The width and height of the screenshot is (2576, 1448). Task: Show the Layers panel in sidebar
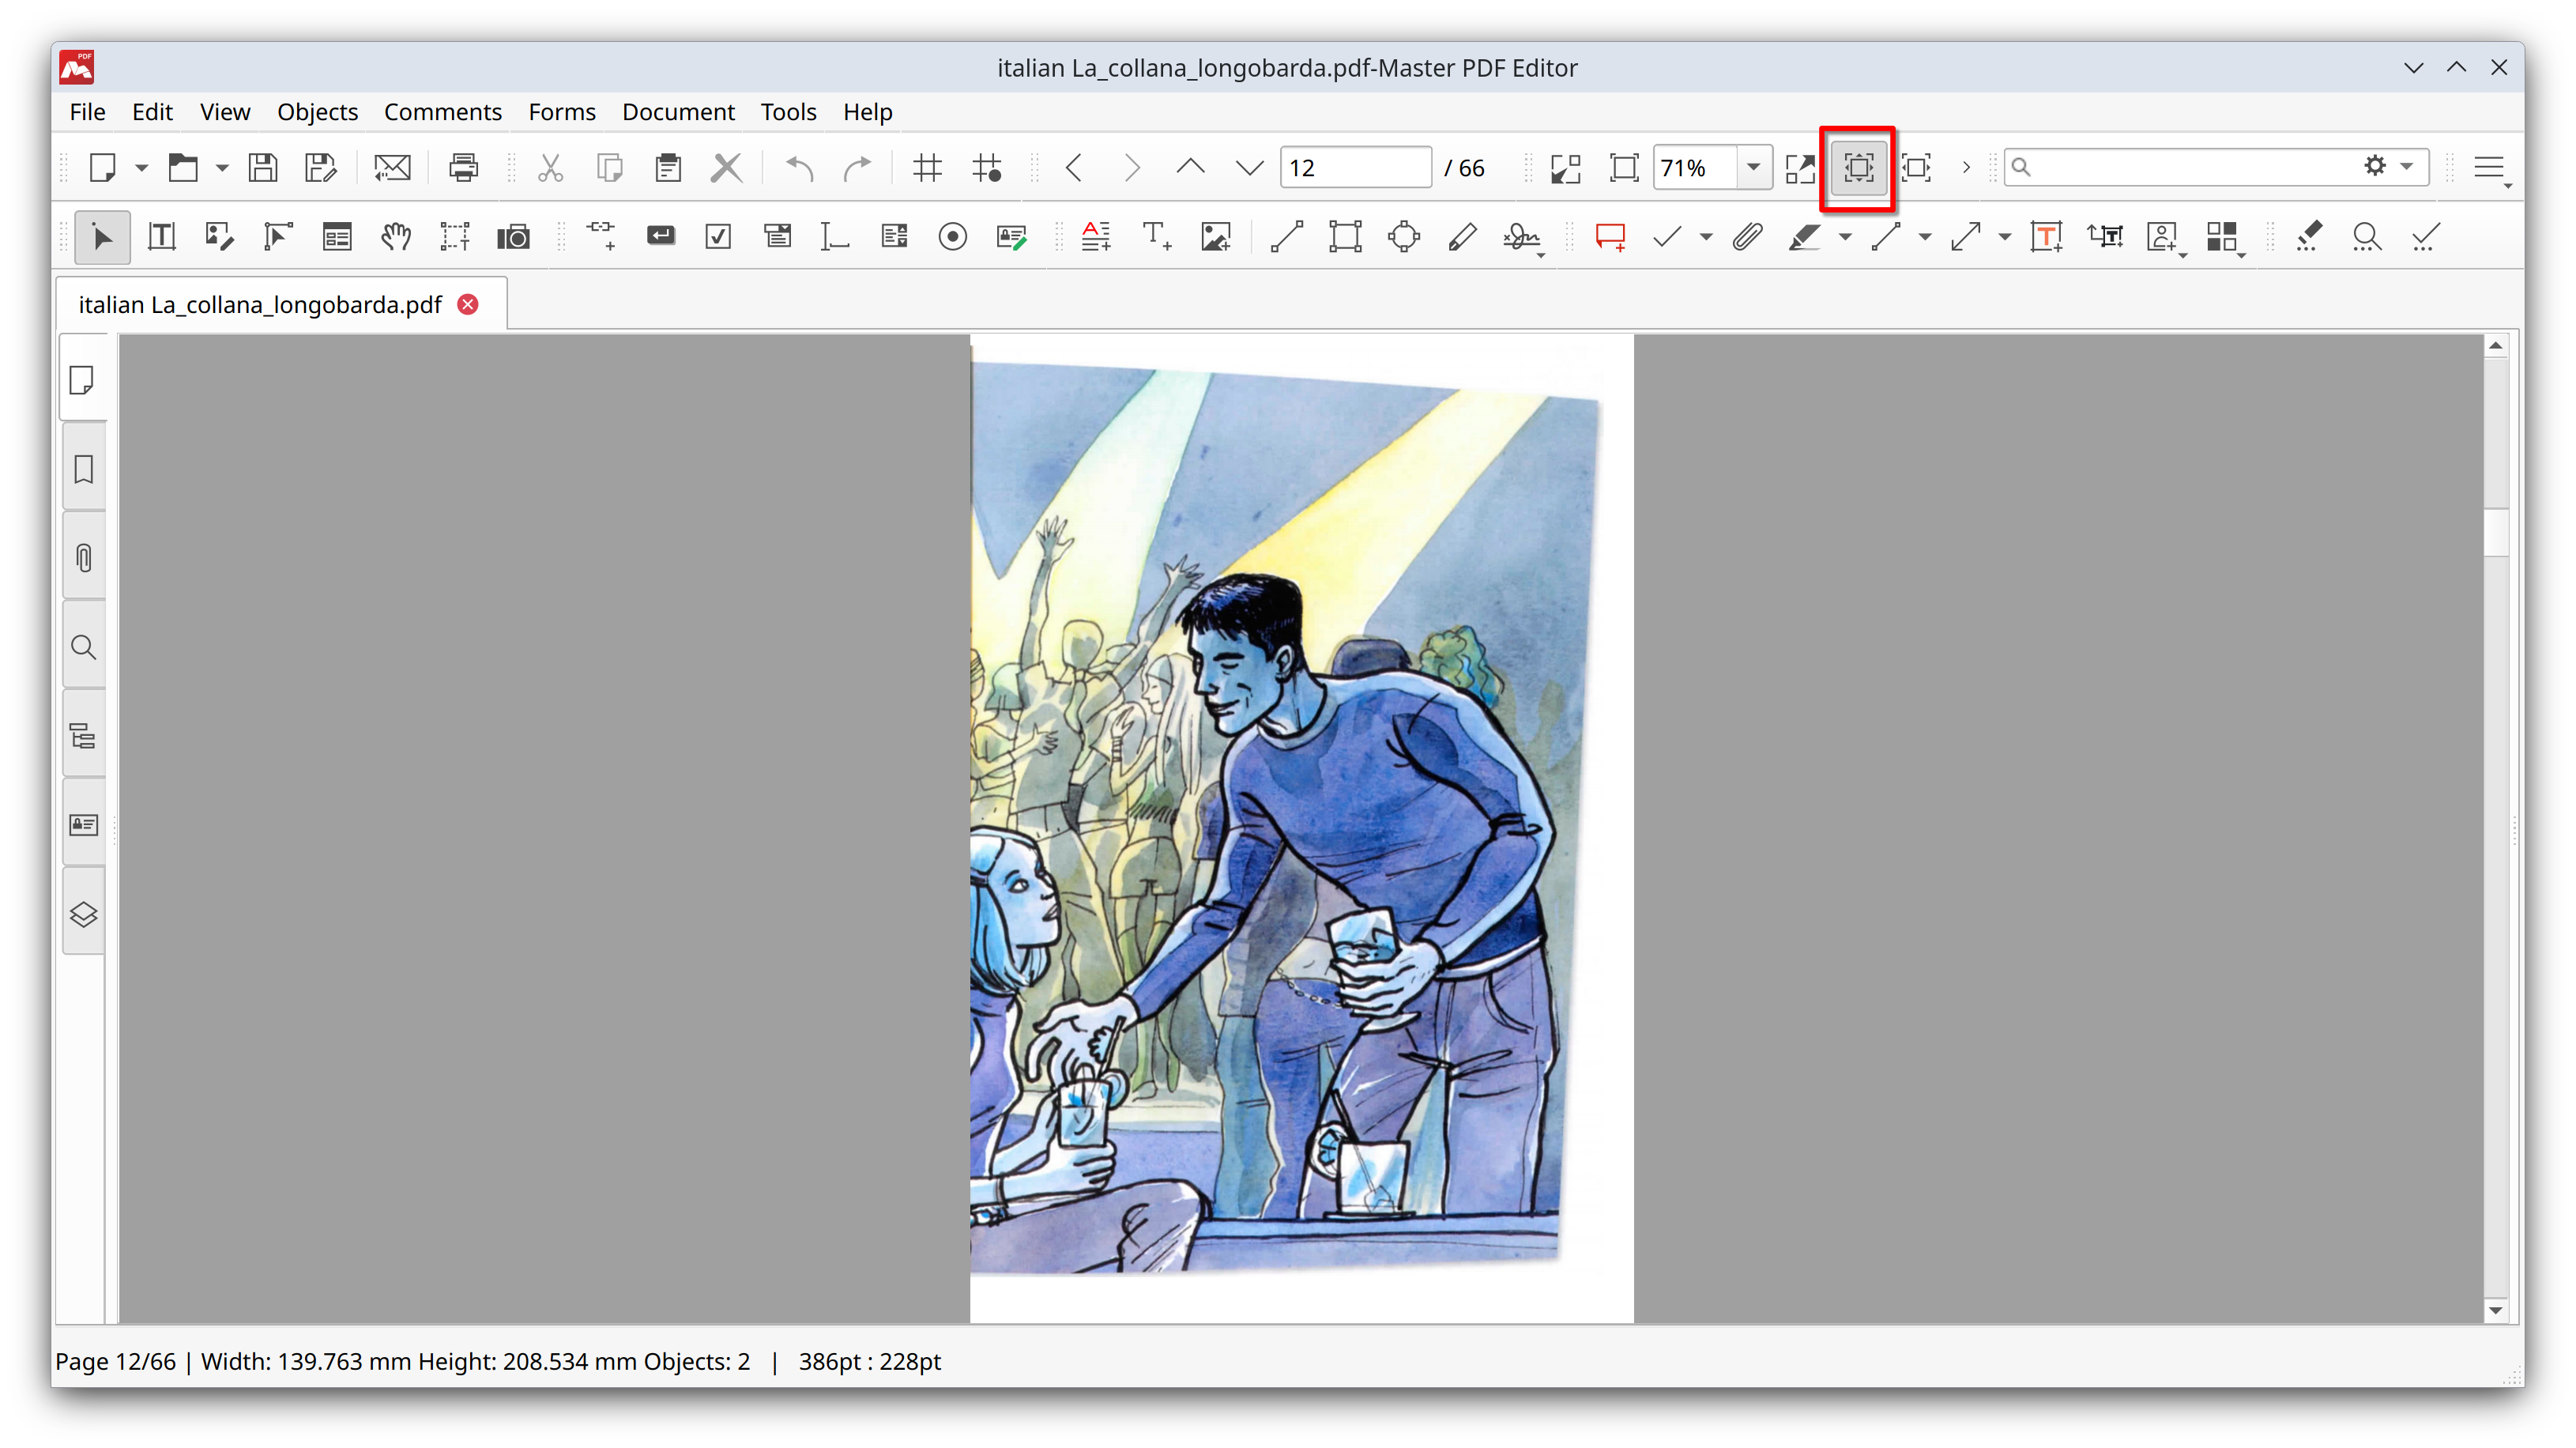click(83, 914)
